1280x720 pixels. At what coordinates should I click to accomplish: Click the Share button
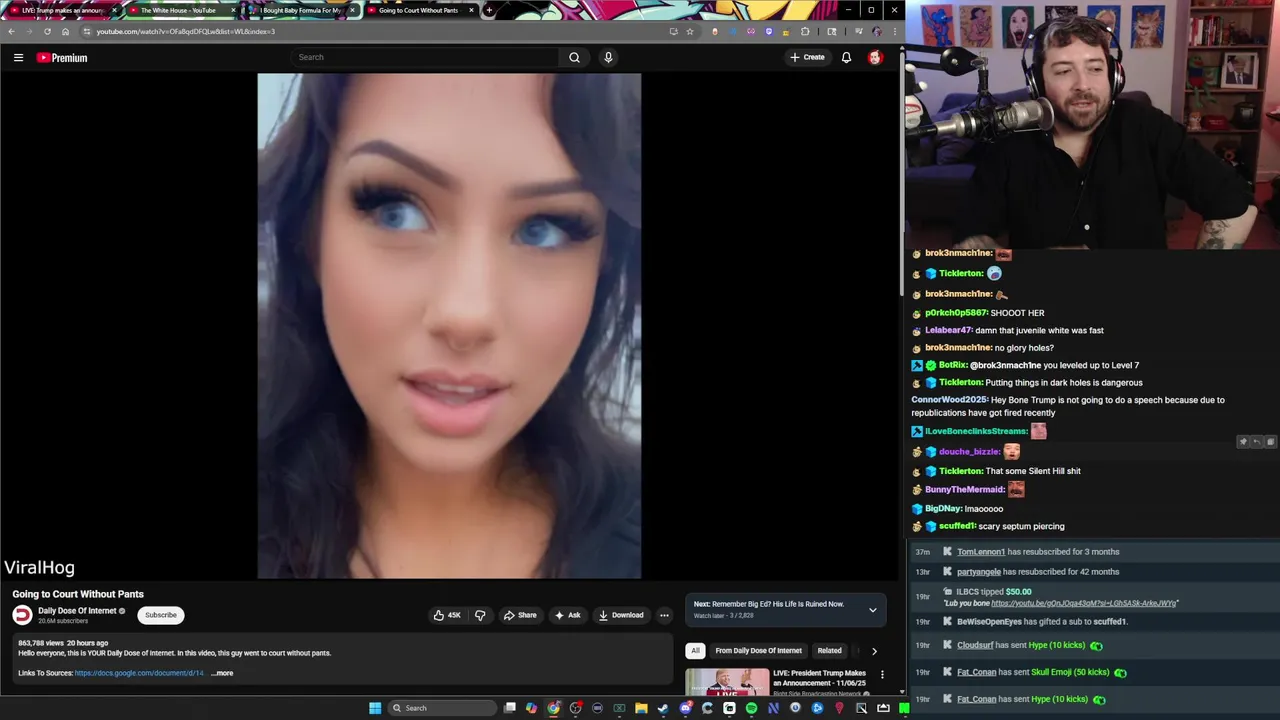point(520,615)
